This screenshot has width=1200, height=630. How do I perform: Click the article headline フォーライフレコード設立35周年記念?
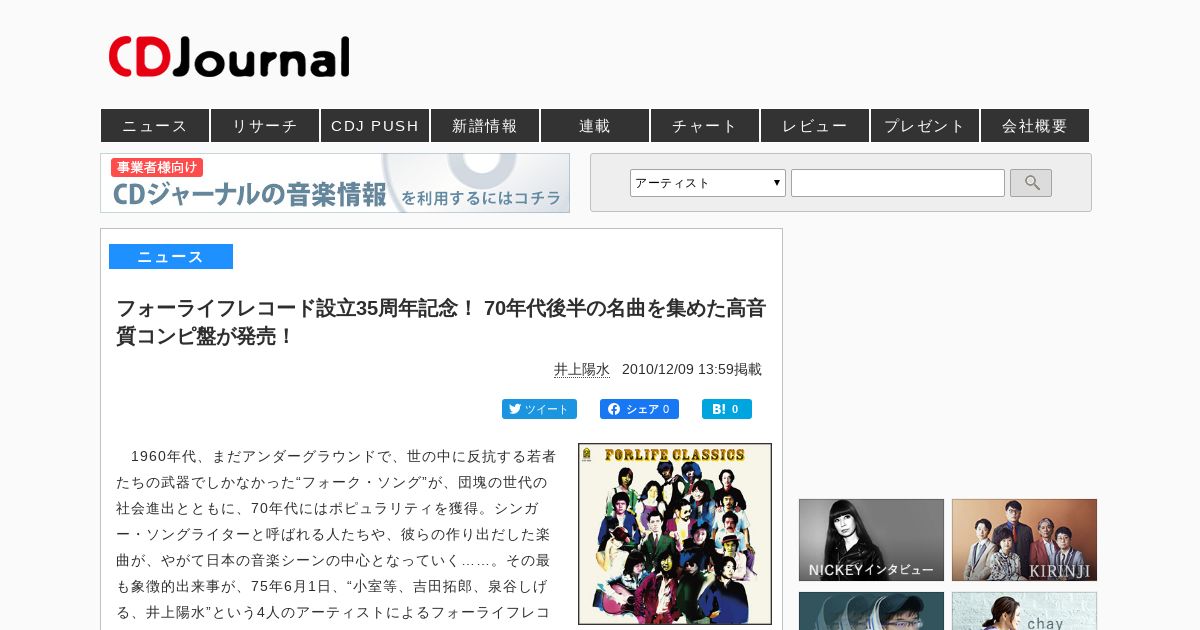click(x=441, y=322)
